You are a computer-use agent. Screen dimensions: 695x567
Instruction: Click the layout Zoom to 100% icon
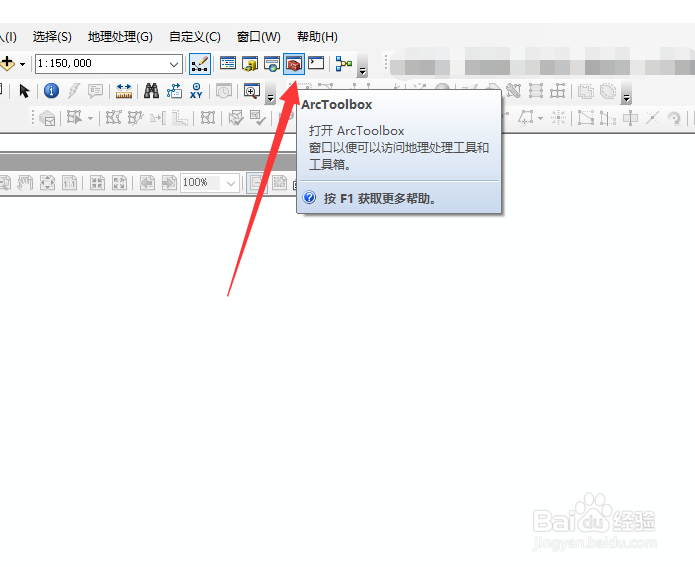click(x=69, y=182)
